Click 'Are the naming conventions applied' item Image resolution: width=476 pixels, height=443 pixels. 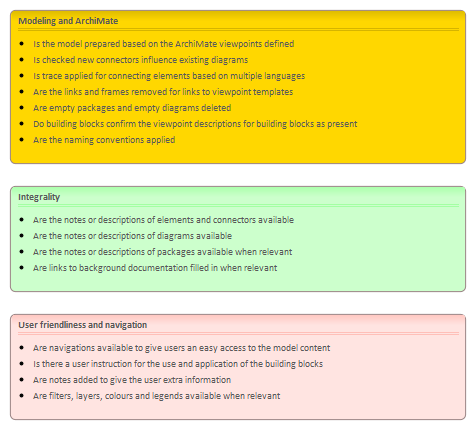[104, 140]
